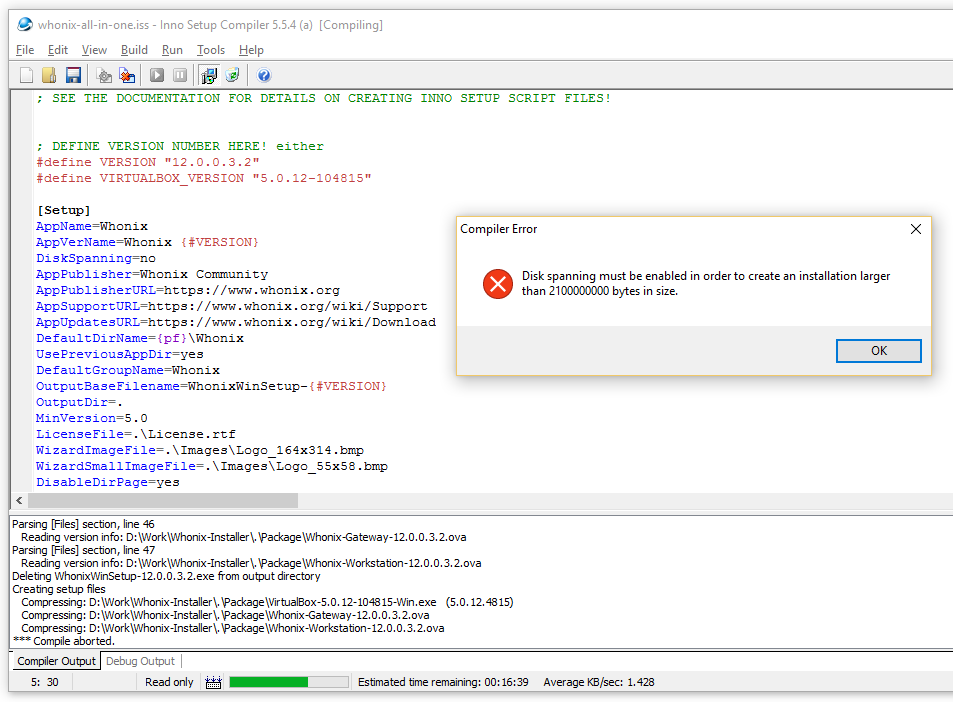
Task: Click the LicenseFile line
Action: coord(136,434)
